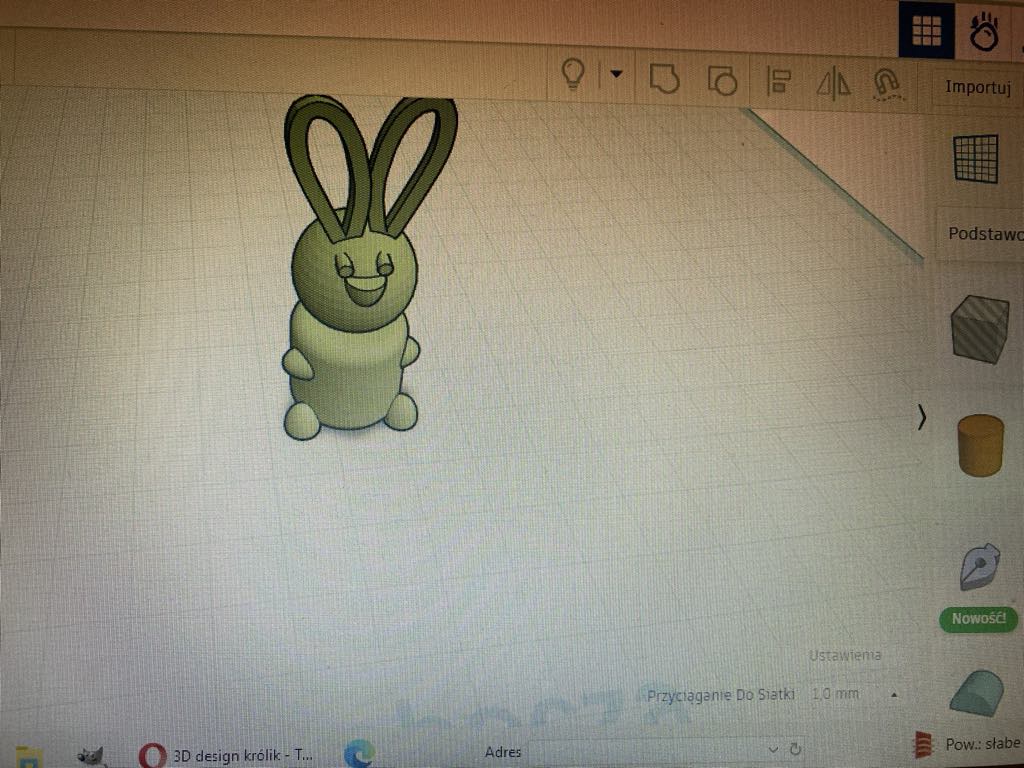Click the Show All lightbulb icon

(573, 73)
